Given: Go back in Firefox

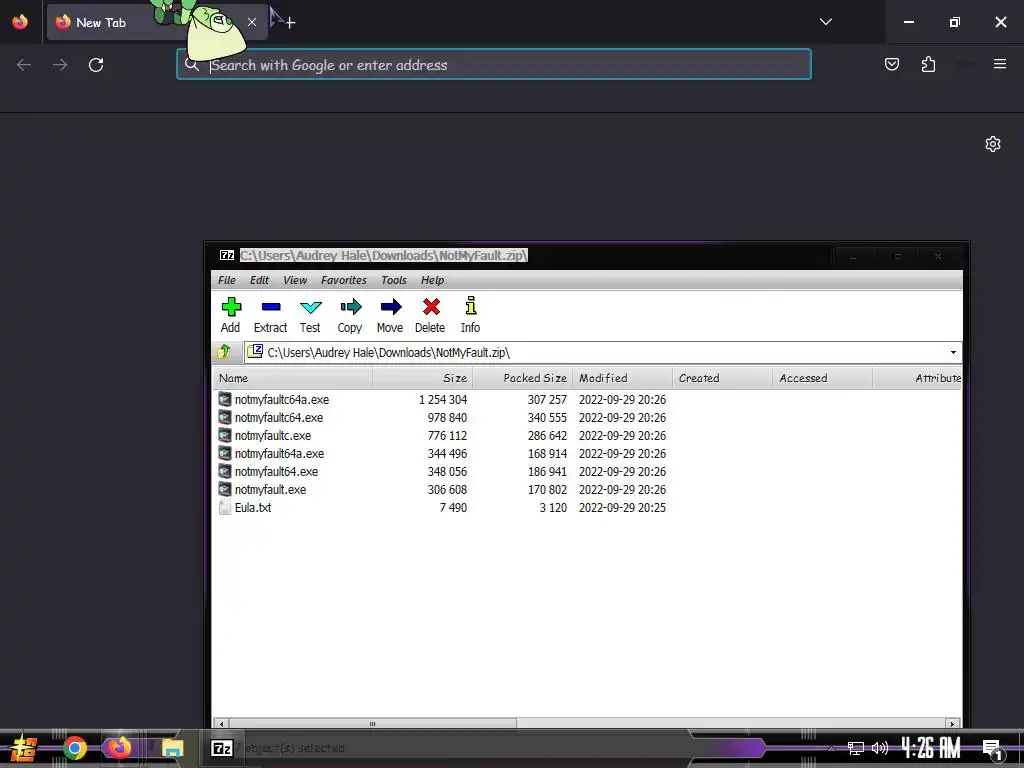Looking at the screenshot, I should click(x=24, y=65).
